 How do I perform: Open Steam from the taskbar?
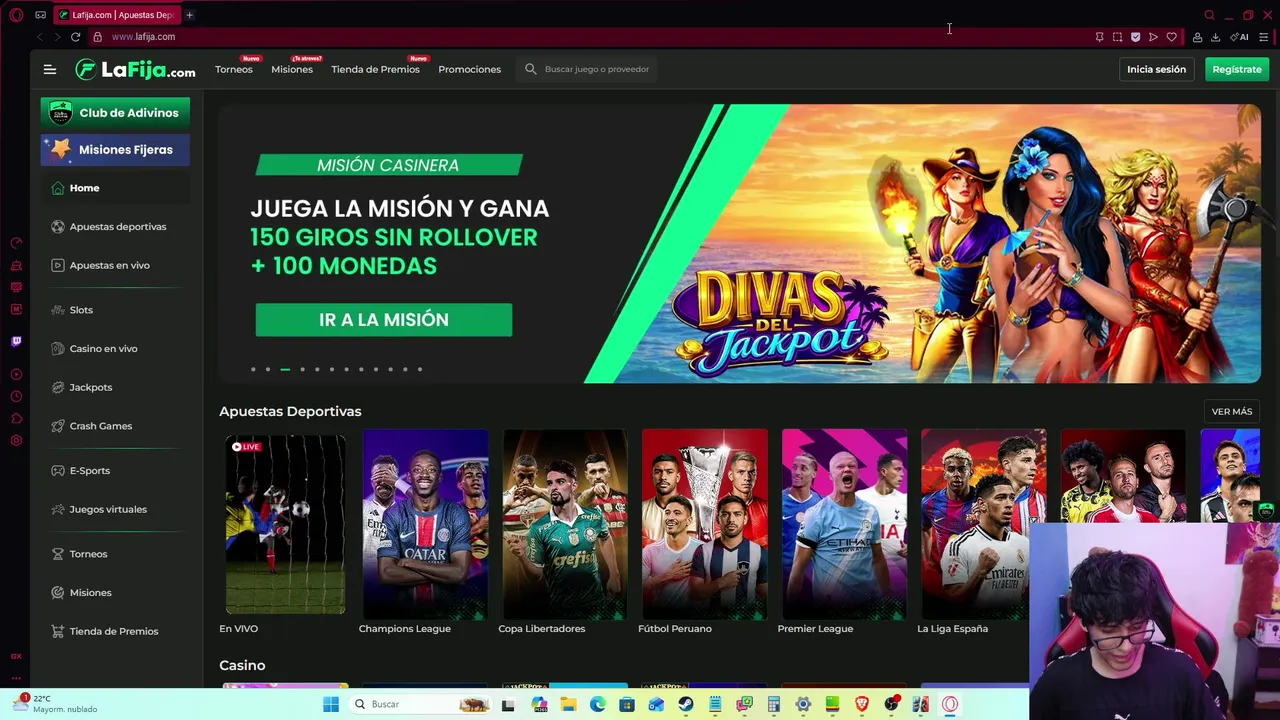point(686,704)
